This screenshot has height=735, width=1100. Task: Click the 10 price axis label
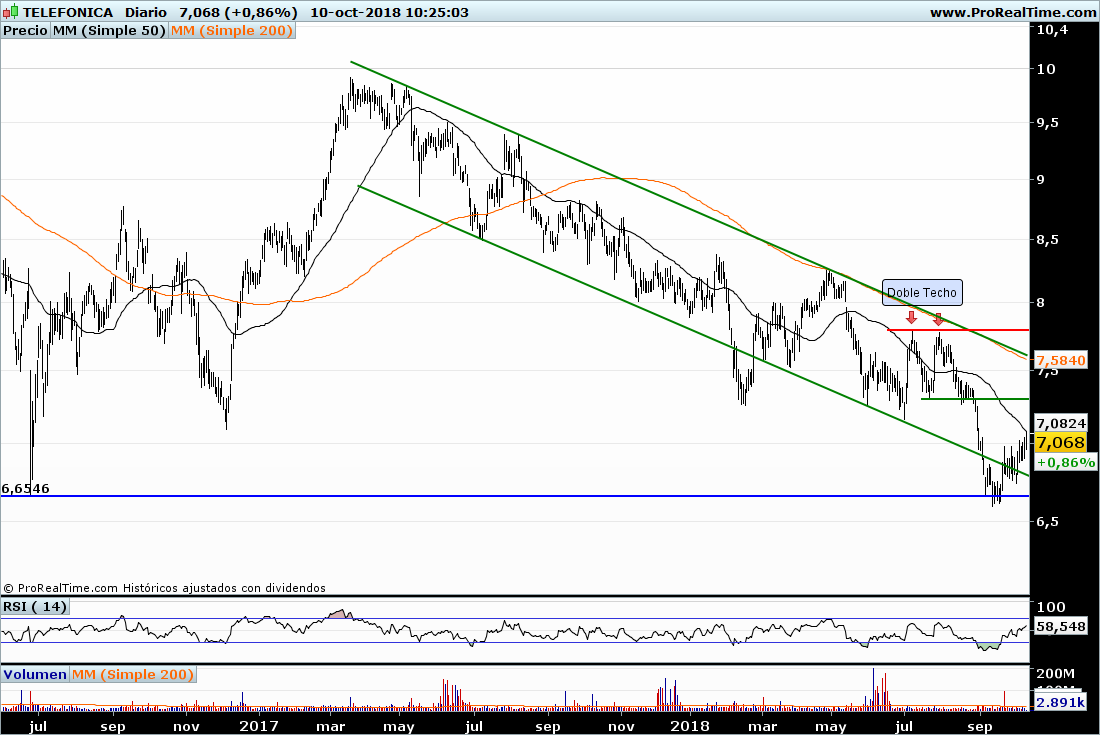click(x=1045, y=69)
